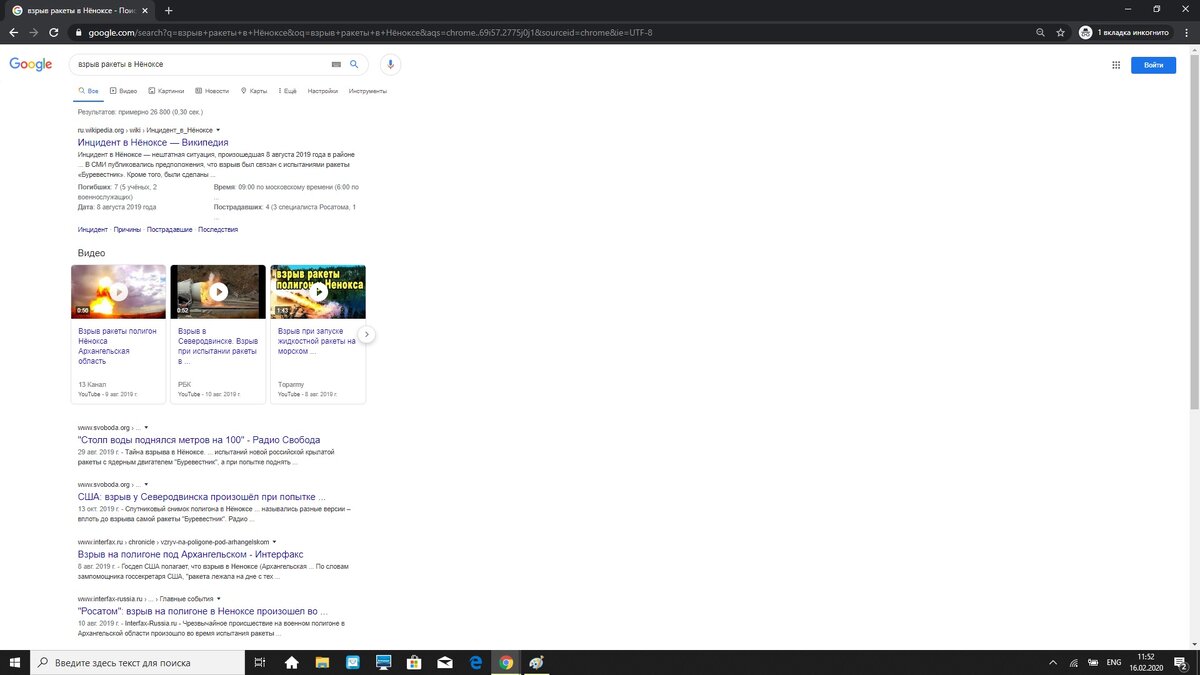
Task: Open the Chrome three-dot menu
Action: coord(1187,32)
